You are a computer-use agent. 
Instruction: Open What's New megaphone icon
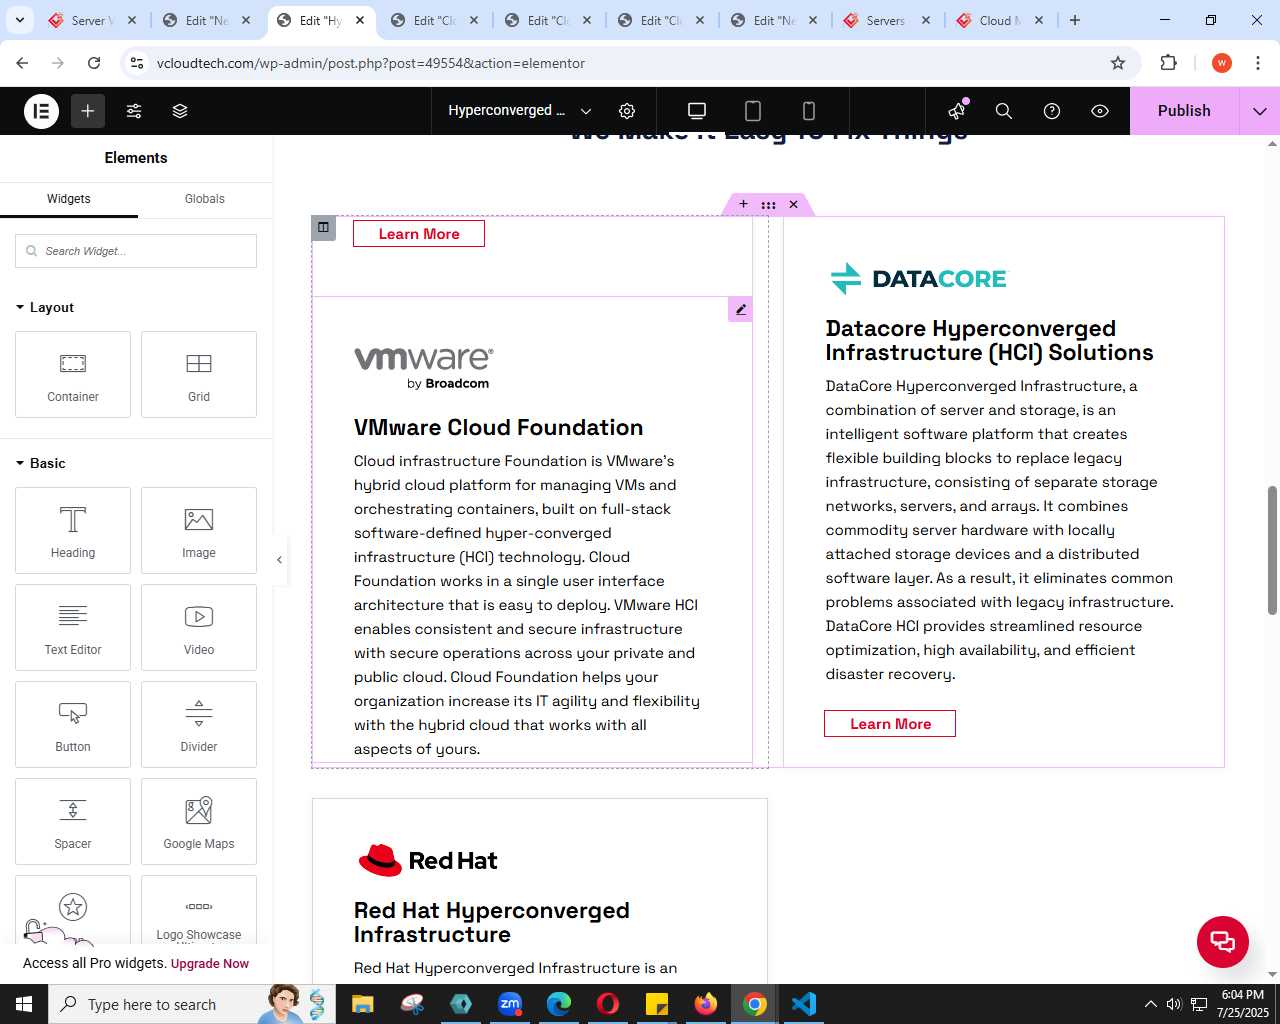click(x=957, y=111)
